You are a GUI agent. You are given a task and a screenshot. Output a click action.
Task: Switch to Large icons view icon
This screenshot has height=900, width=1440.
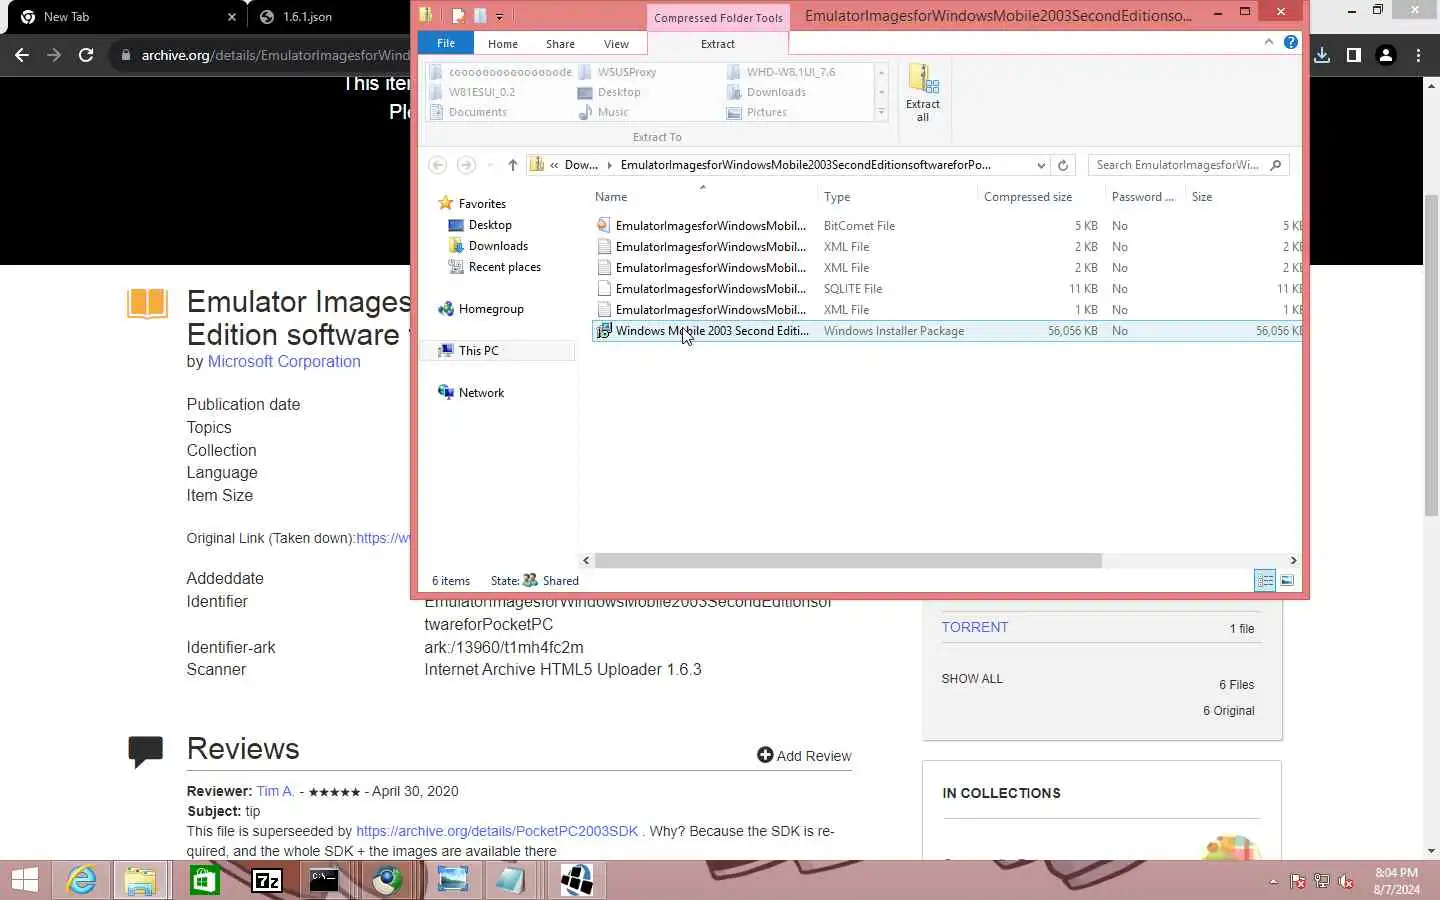pos(1287,581)
